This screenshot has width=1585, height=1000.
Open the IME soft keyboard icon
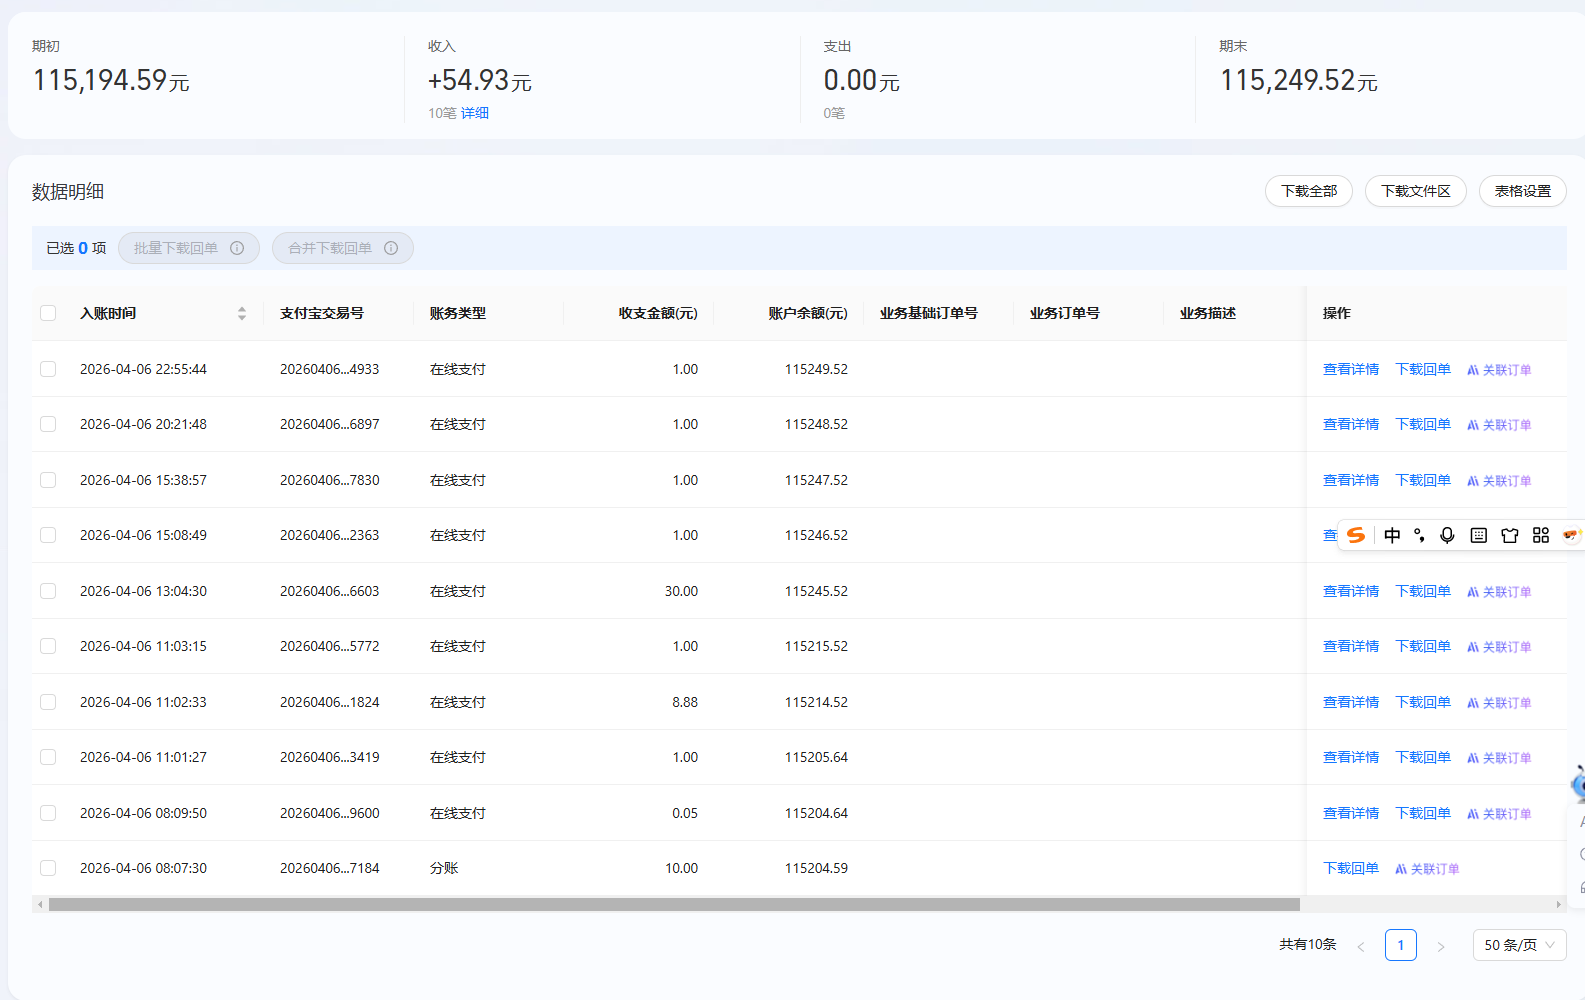tap(1479, 536)
